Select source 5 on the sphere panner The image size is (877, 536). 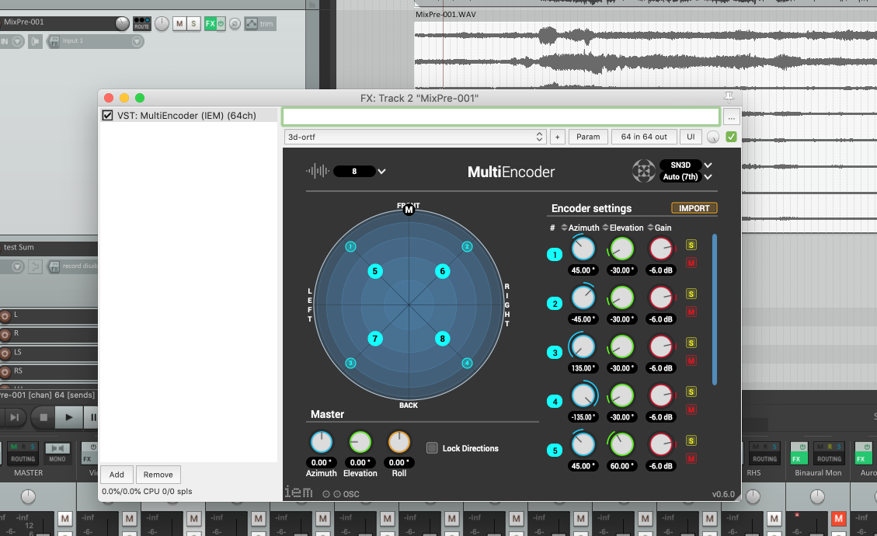(x=375, y=271)
